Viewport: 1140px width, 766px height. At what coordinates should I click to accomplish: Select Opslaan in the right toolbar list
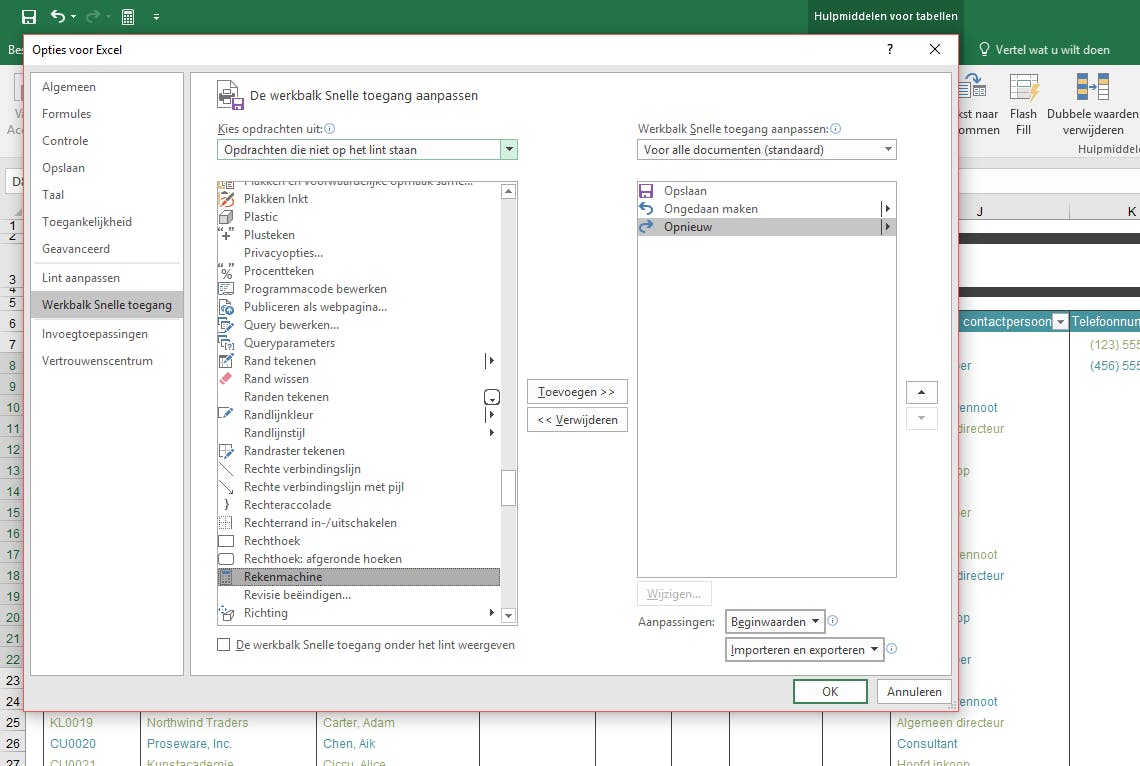point(685,191)
